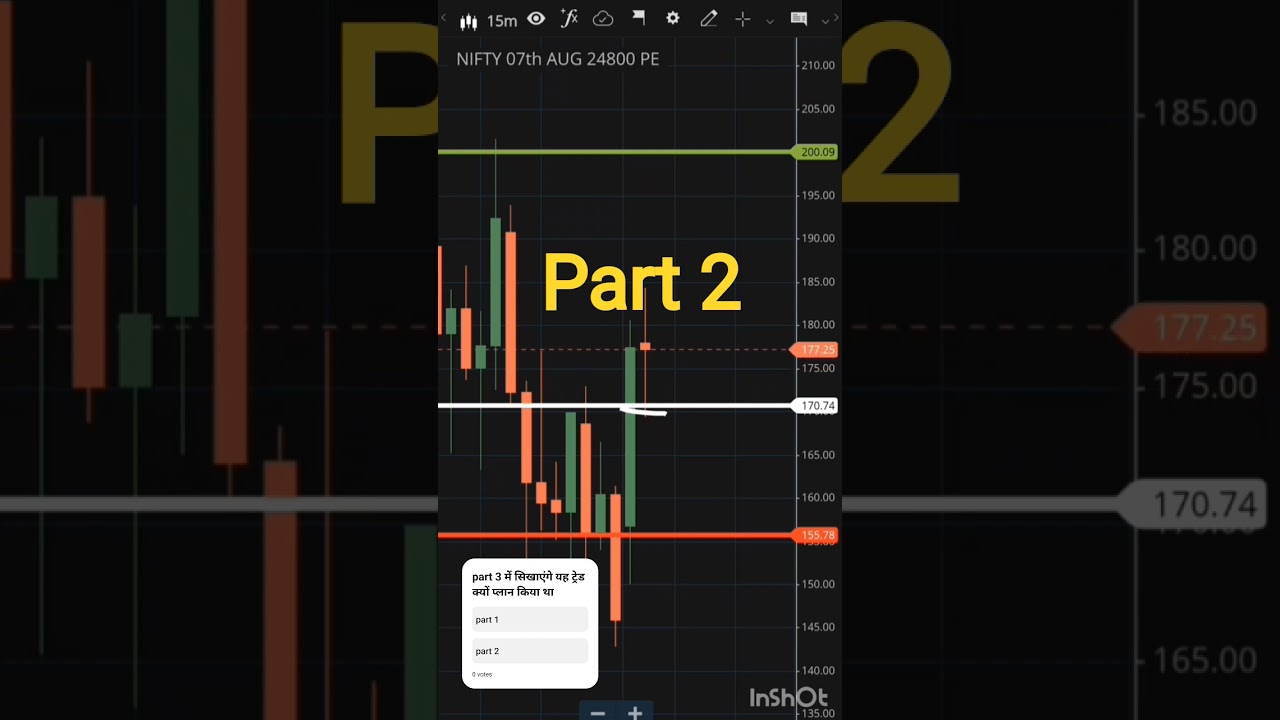This screenshot has height=720, width=1280.
Task: Click the 210.00 price axis value
Action: (x=817, y=66)
